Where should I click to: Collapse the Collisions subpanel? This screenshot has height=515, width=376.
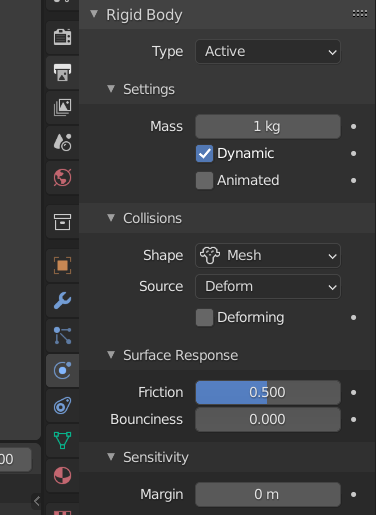[111, 218]
